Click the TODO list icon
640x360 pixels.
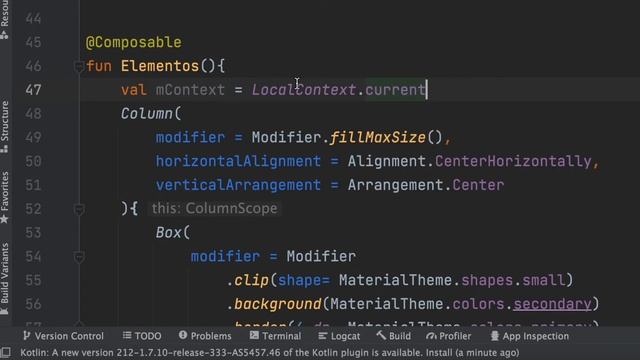click(x=127, y=336)
